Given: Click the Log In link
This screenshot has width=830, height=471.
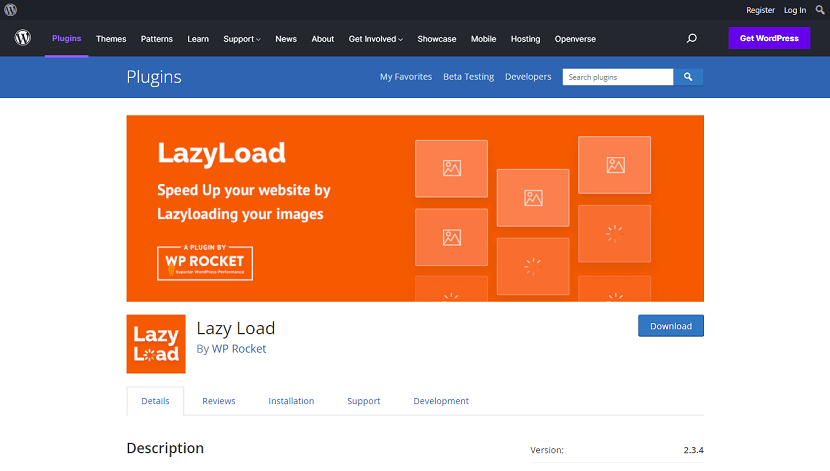Looking at the screenshot, I should [x=795, y=10].
